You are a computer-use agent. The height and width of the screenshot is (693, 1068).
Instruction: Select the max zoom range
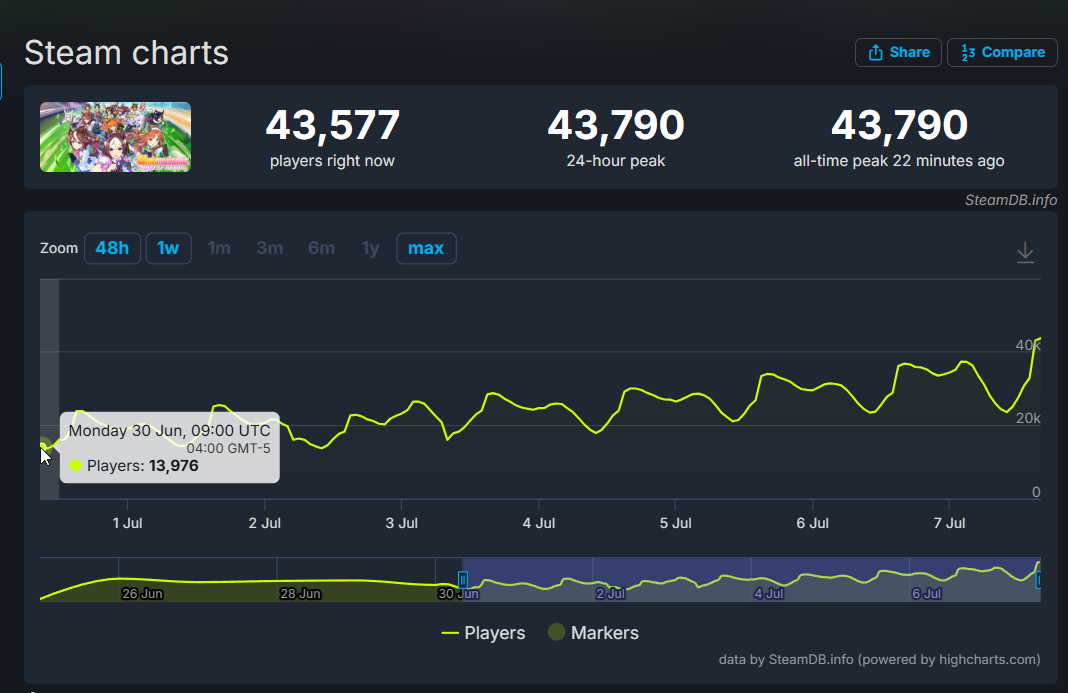click(426, 248)
